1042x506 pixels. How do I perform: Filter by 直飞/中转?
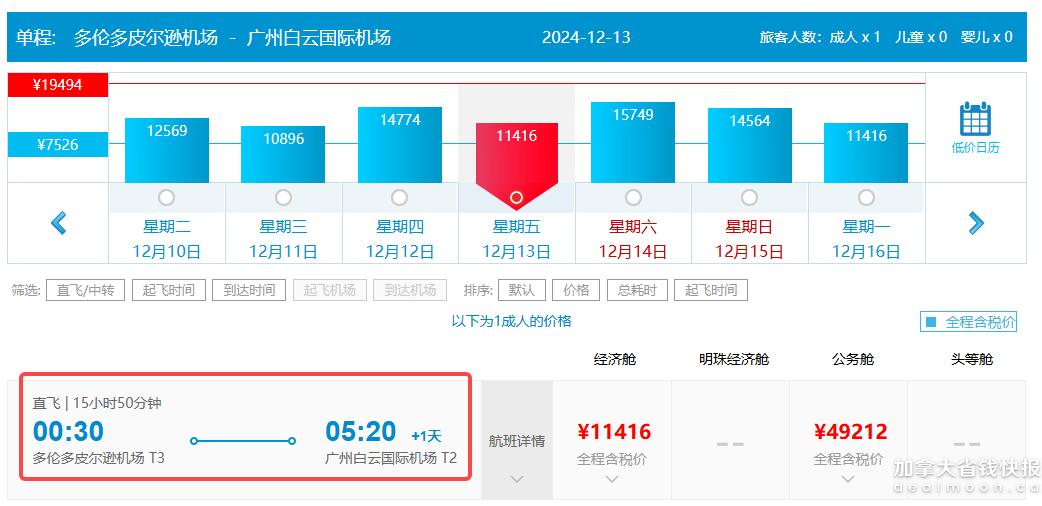(85, 291)
